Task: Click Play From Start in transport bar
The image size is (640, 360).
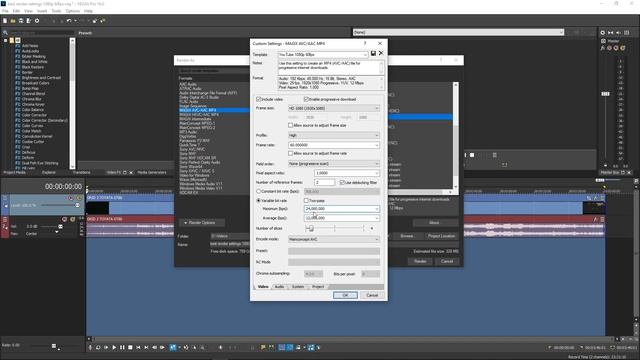Action: 106,347
